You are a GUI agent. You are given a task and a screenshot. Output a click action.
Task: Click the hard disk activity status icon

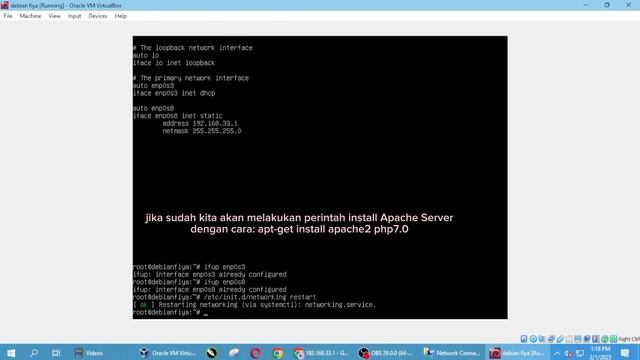(524, 339)
